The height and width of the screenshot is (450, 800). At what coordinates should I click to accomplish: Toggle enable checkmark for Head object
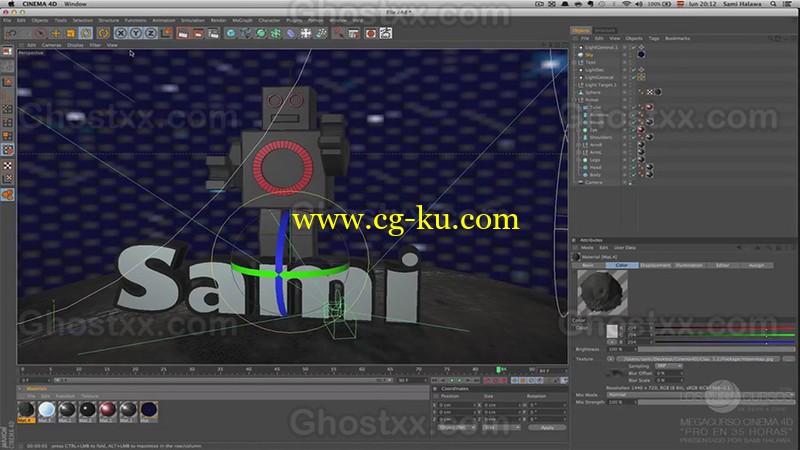point(634,167)
